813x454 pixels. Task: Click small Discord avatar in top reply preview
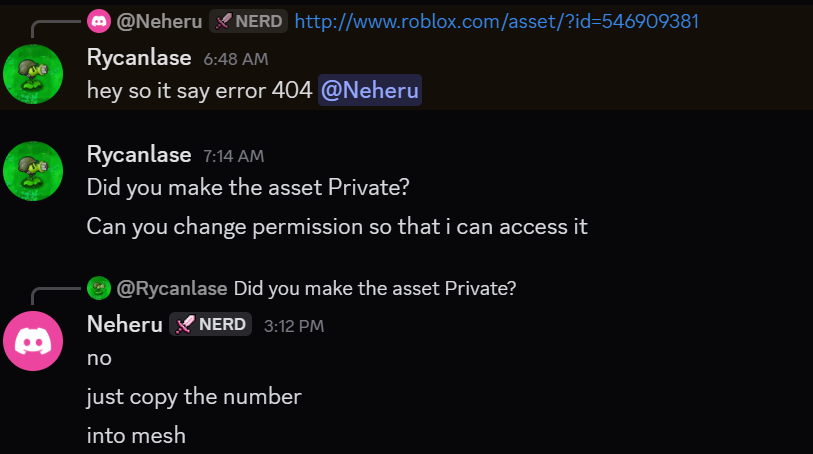tap(98, 21)
